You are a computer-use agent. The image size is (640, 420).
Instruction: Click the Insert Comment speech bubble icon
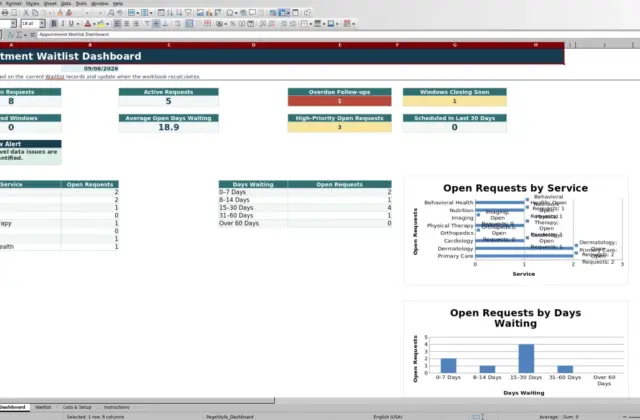click(x=252, y=13)
